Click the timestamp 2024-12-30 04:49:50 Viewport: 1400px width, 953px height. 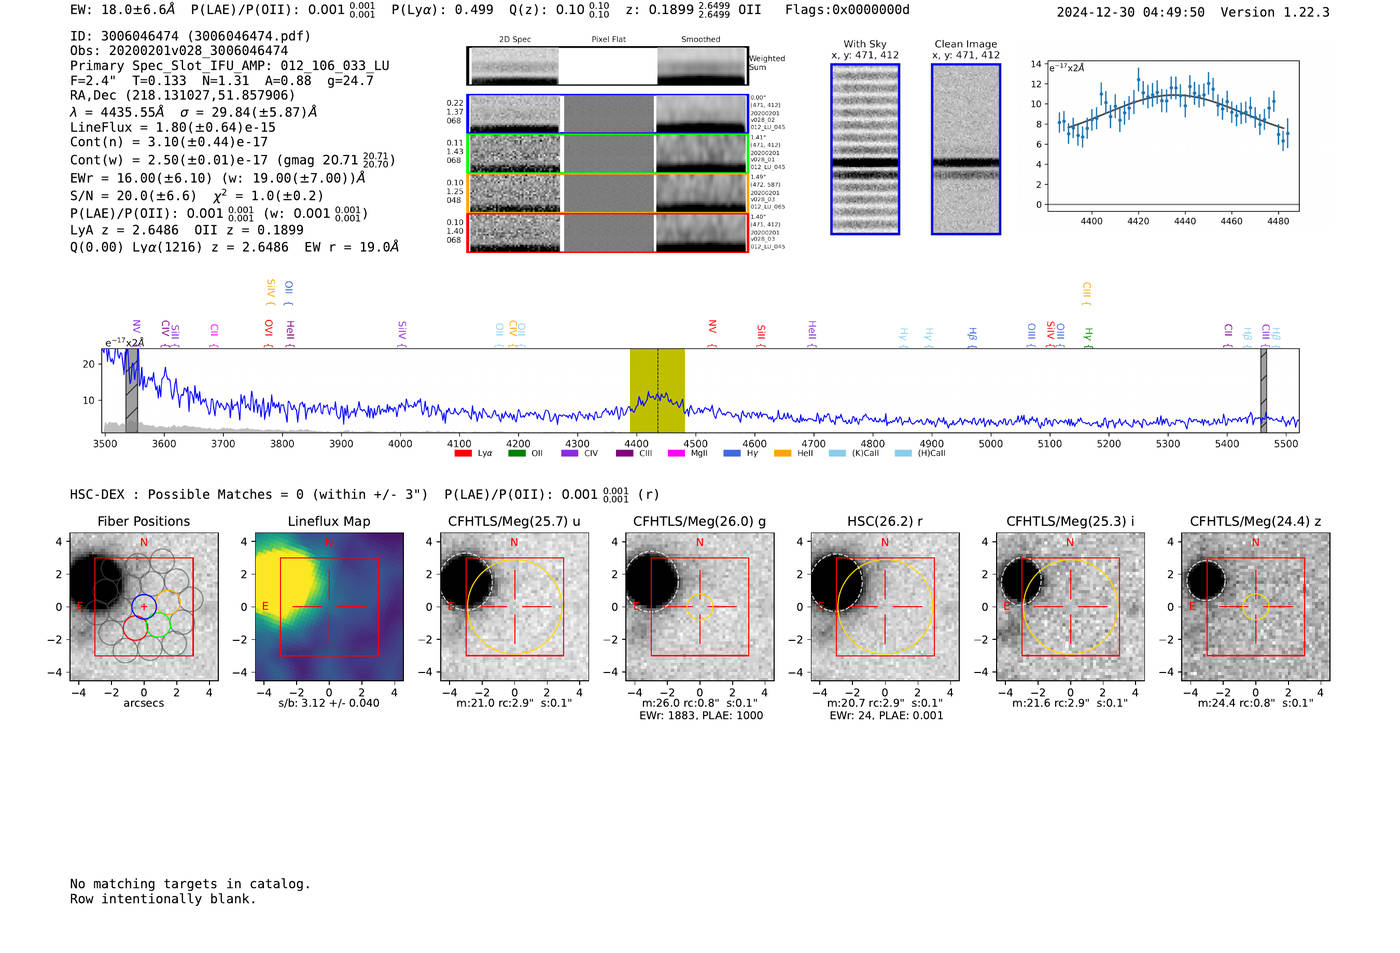pyautogui.click(x=1131, y=13)
